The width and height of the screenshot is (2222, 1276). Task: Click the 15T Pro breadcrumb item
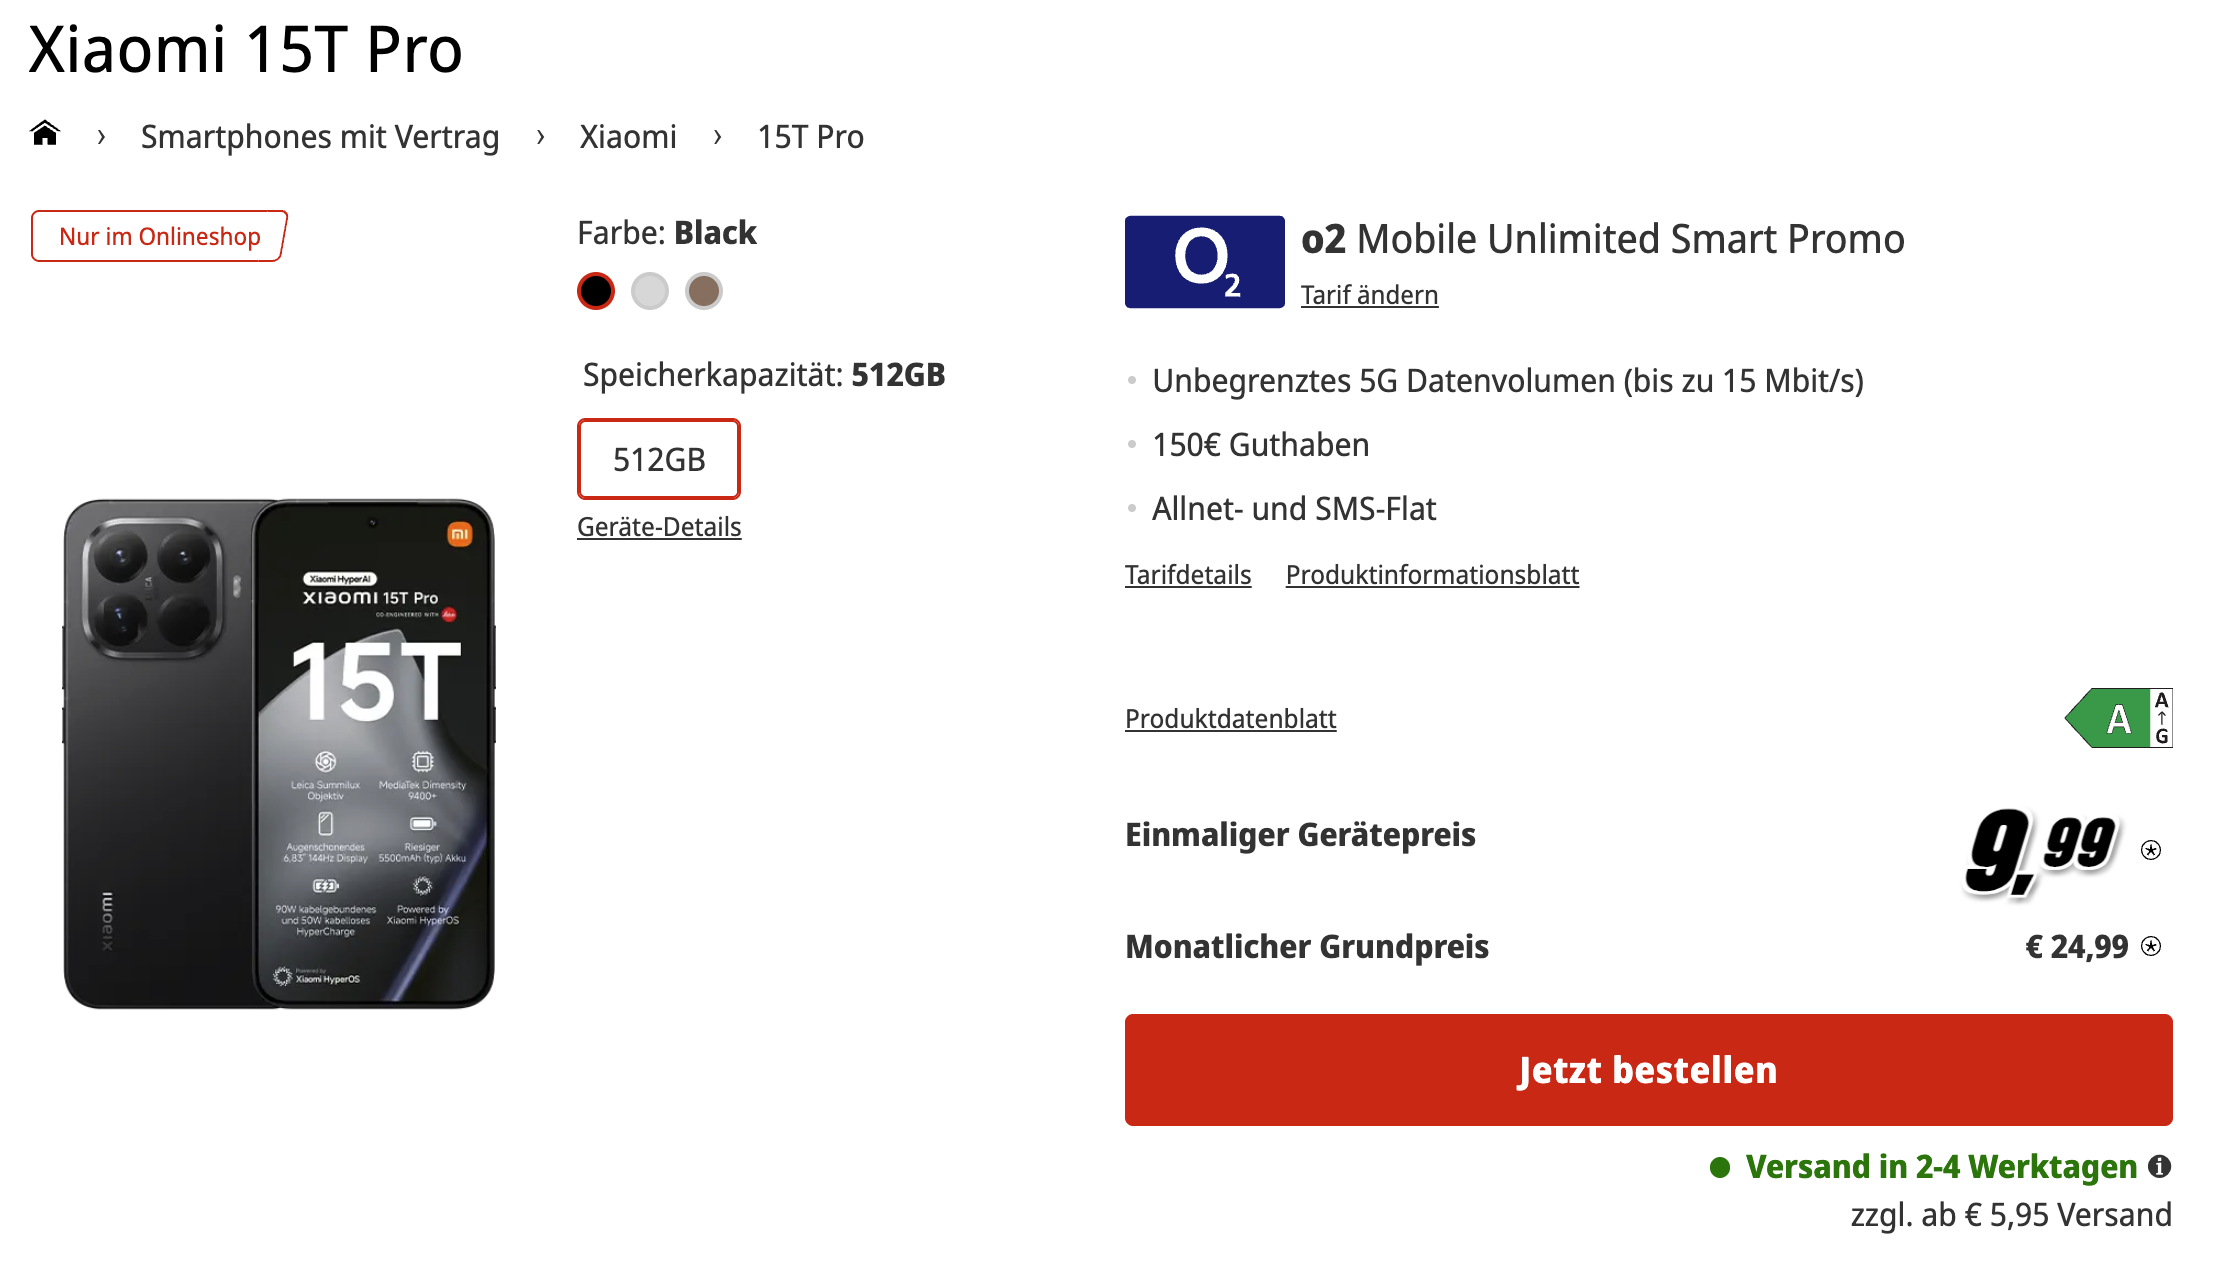tap(810, 137)
